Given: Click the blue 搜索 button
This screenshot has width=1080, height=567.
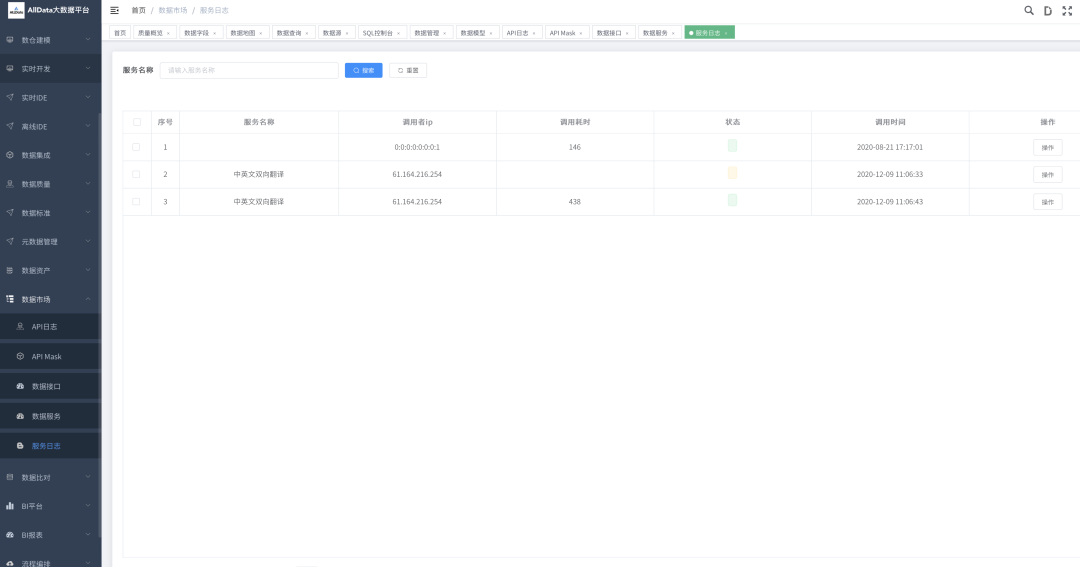Looking at the screenshot, I should [363, 71].
